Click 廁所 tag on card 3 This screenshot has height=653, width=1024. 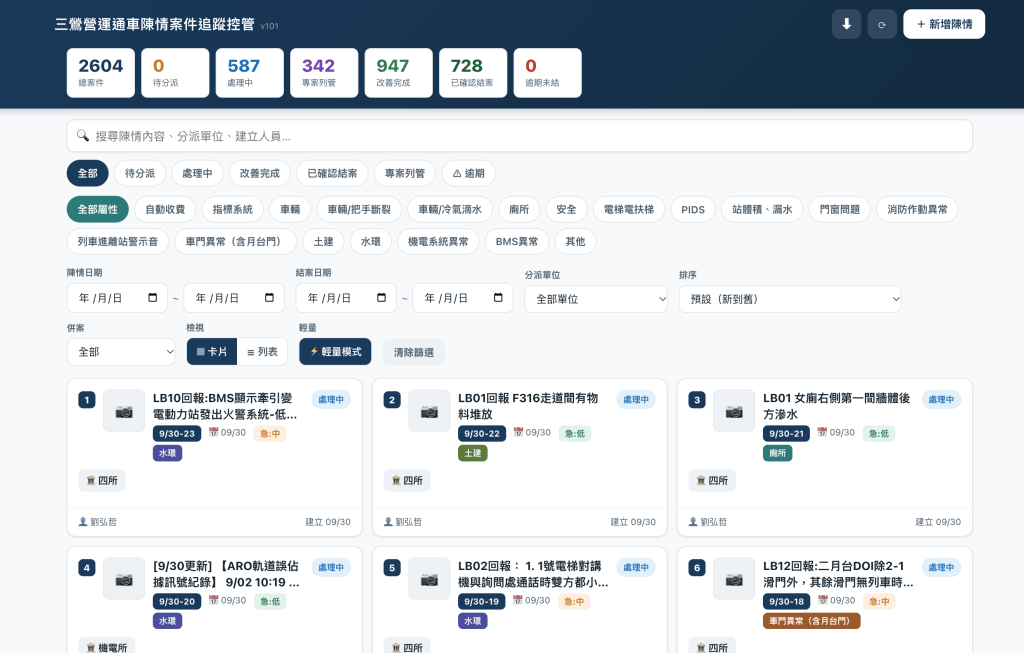777,453
